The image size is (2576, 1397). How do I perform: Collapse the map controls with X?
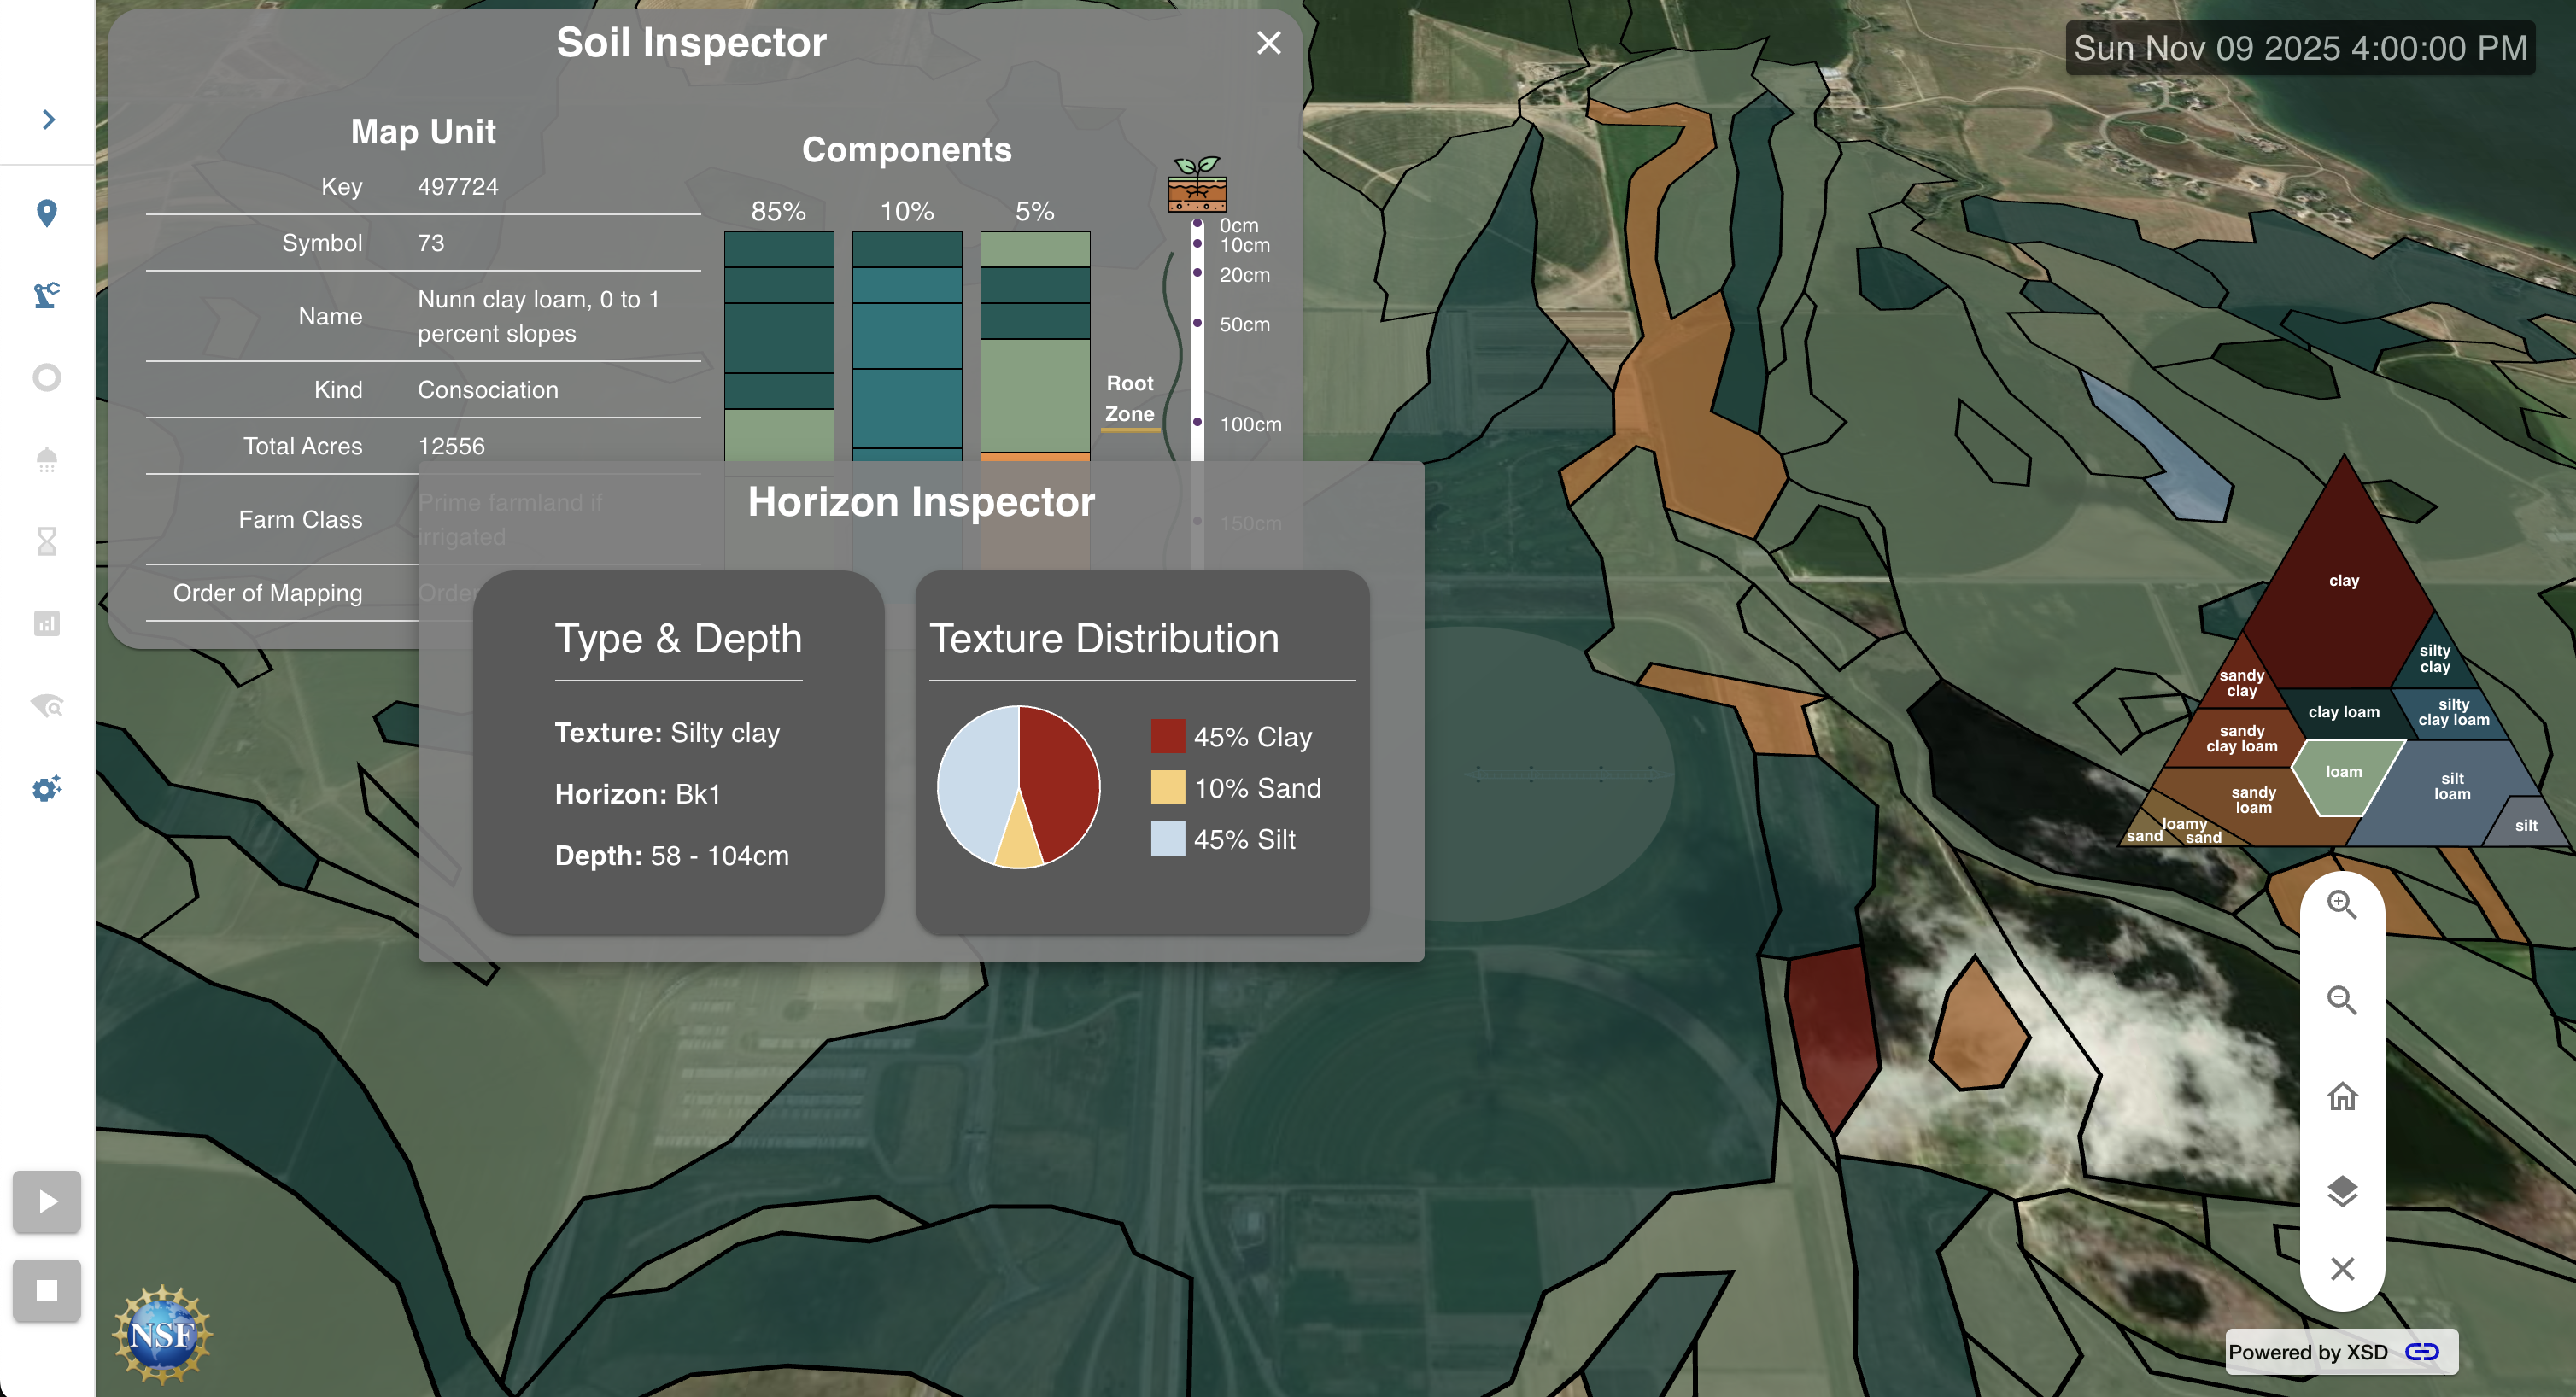tap(2342, 1268)
